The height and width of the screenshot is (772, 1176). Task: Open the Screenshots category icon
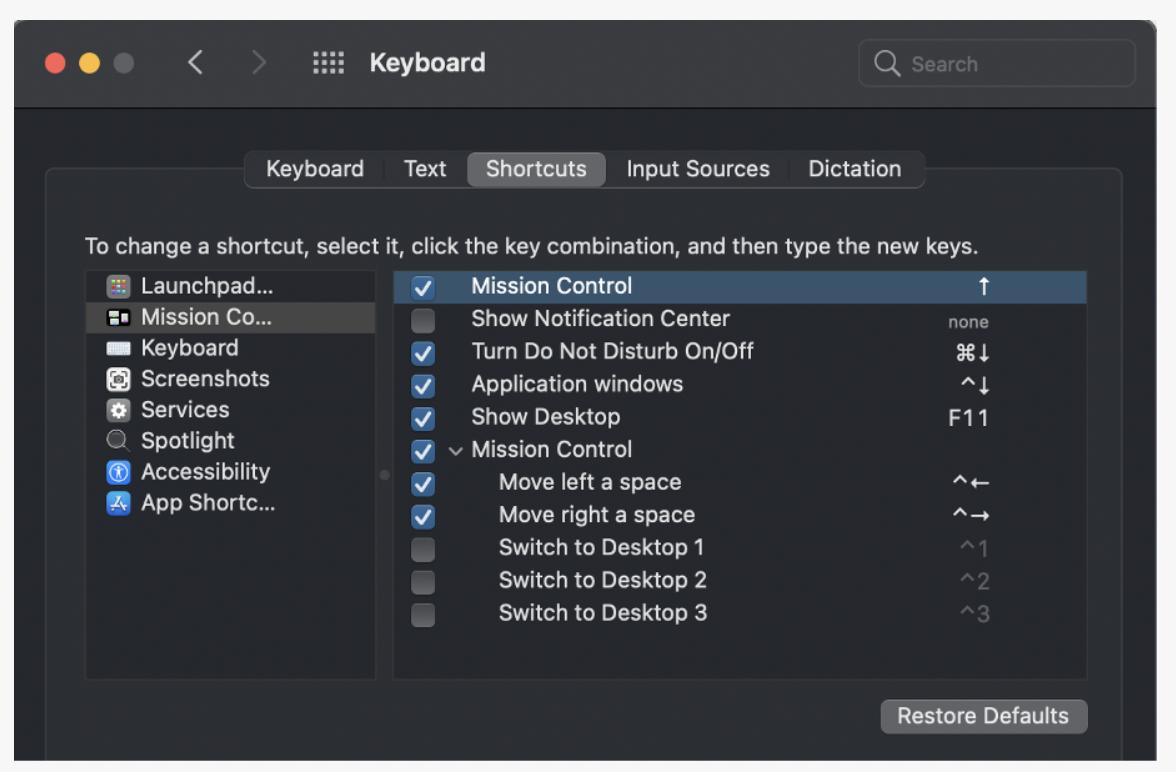point(119,380)
